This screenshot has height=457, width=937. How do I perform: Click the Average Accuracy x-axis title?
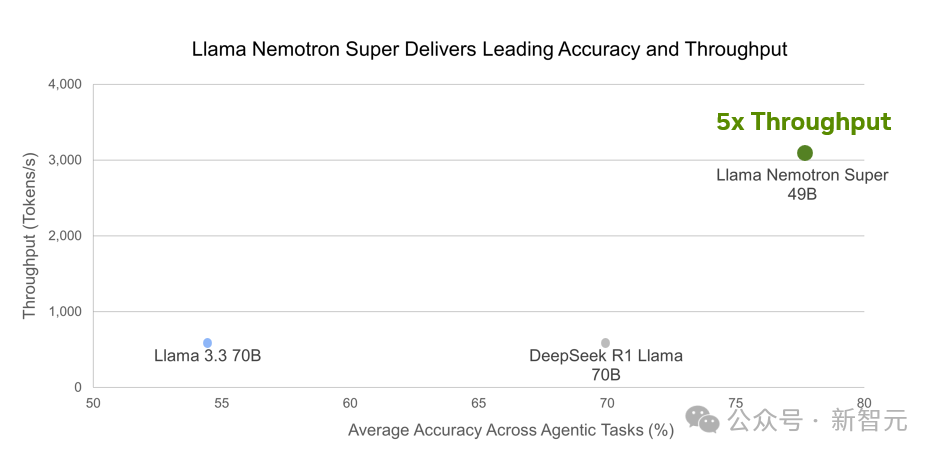[x=511, y=430]
